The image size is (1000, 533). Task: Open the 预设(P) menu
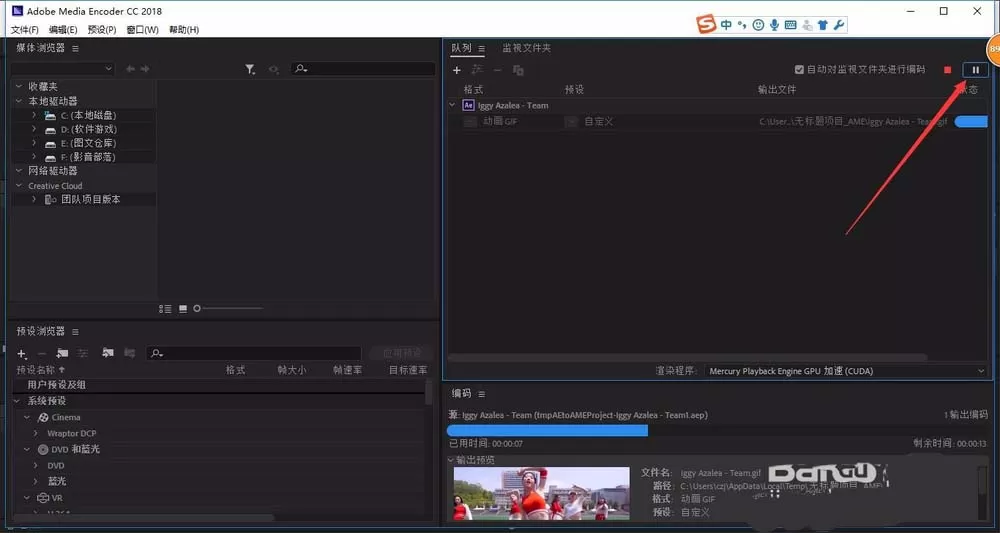[102, 30]
